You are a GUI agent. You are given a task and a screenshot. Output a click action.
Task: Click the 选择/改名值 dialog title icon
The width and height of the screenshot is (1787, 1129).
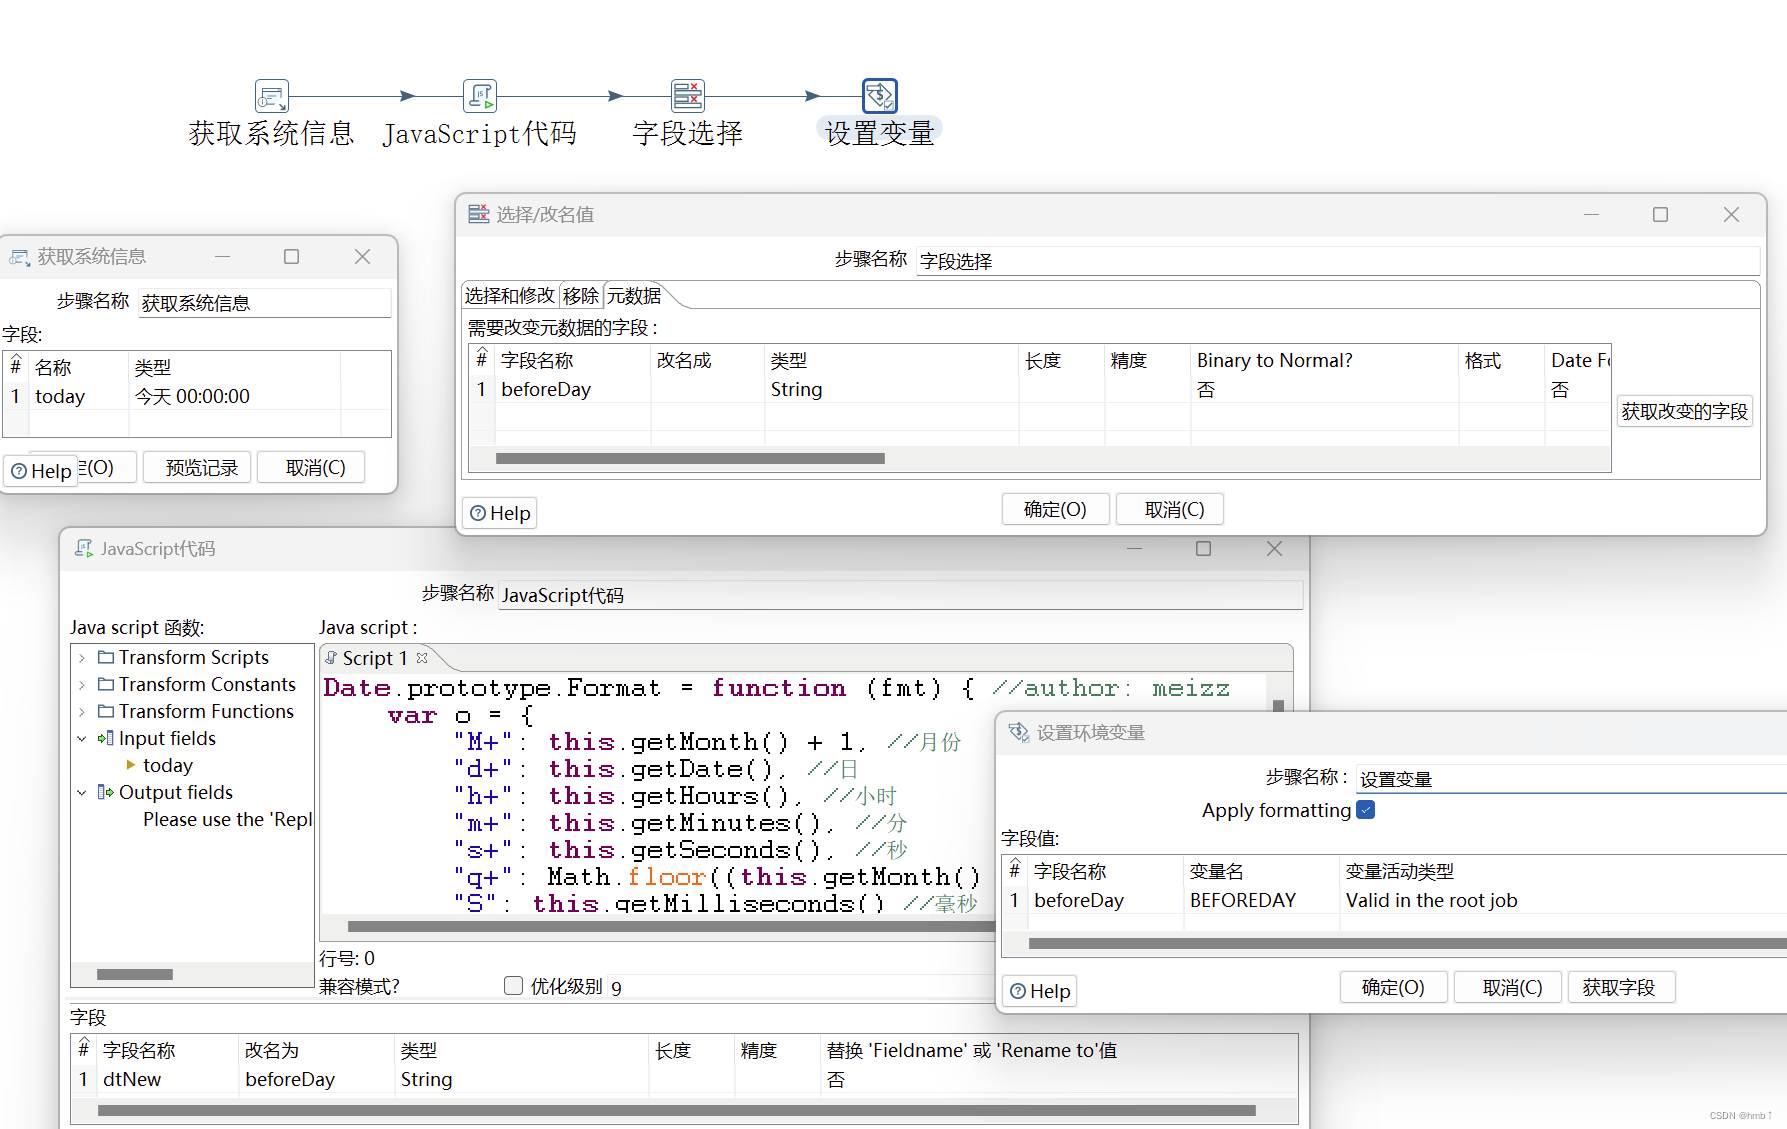pos(479,213)
